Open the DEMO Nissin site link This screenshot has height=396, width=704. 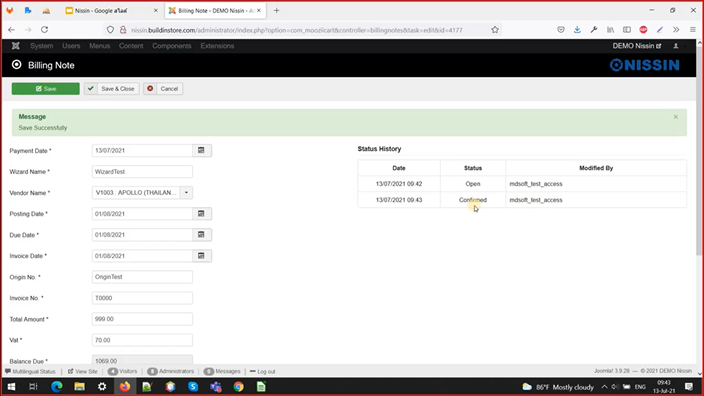(637, 46)
